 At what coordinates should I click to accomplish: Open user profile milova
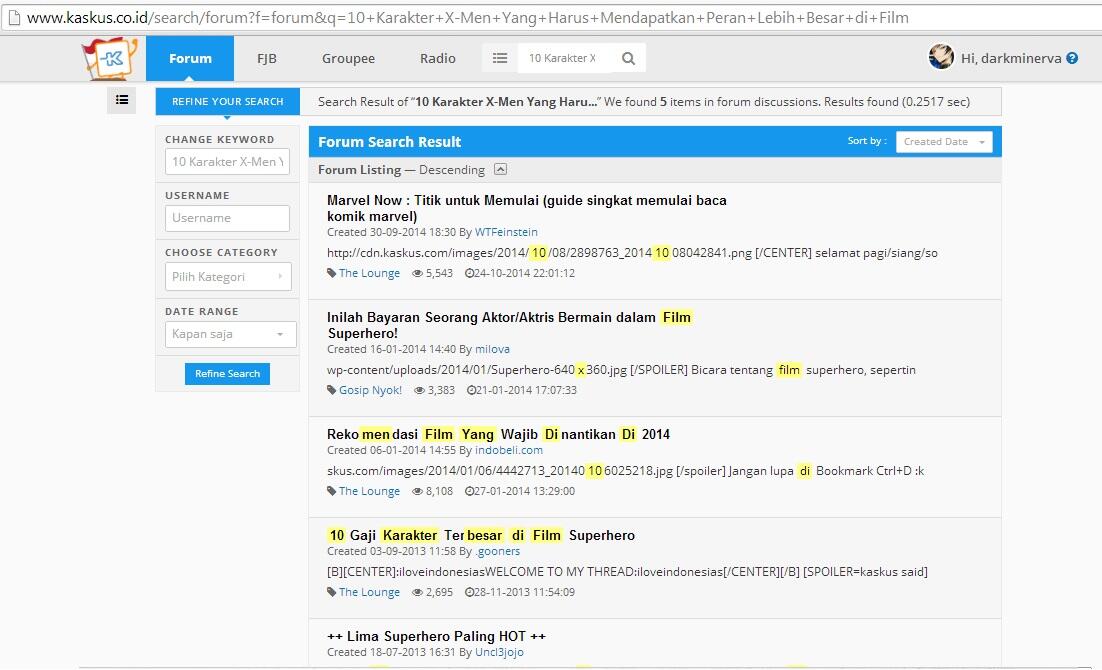pos(492,349)
